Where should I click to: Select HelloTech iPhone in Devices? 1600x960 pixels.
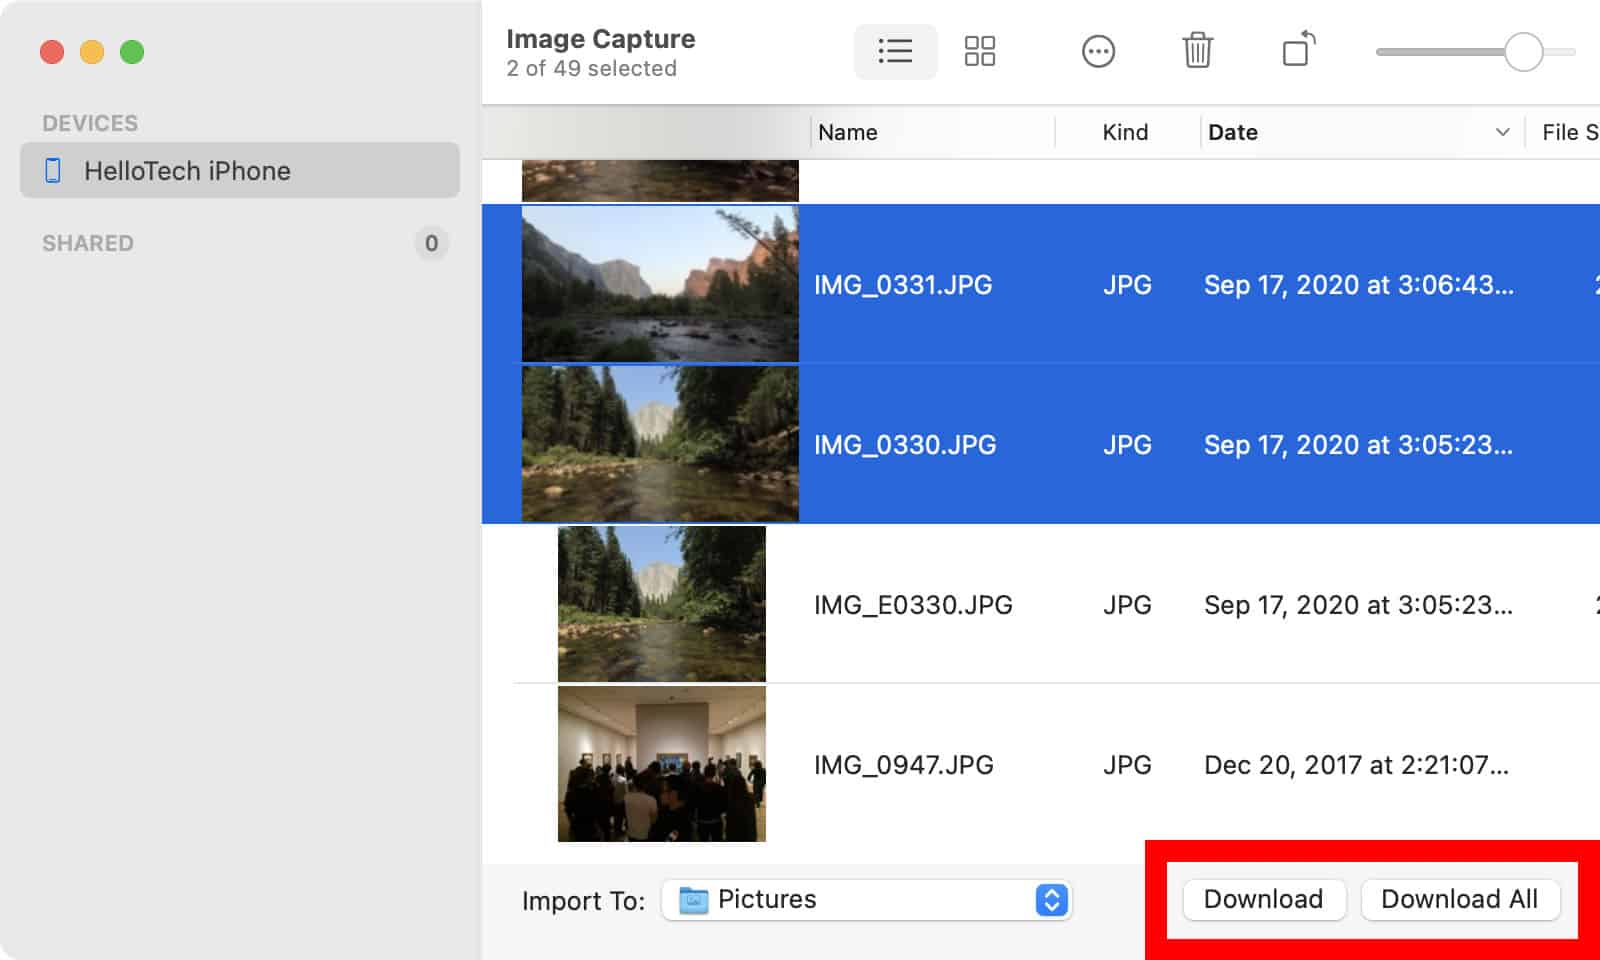tap(240, 171)
